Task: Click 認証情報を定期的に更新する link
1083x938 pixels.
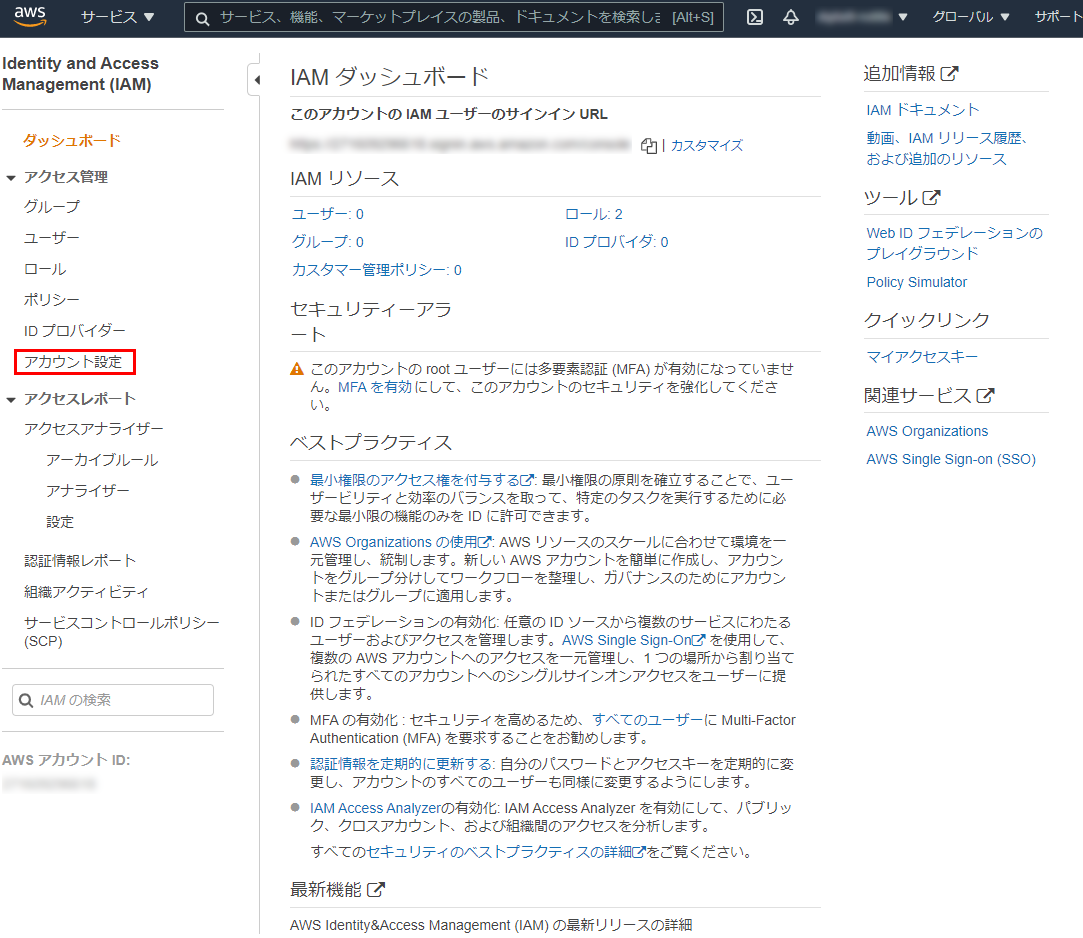Action: (x=401, y=764)
